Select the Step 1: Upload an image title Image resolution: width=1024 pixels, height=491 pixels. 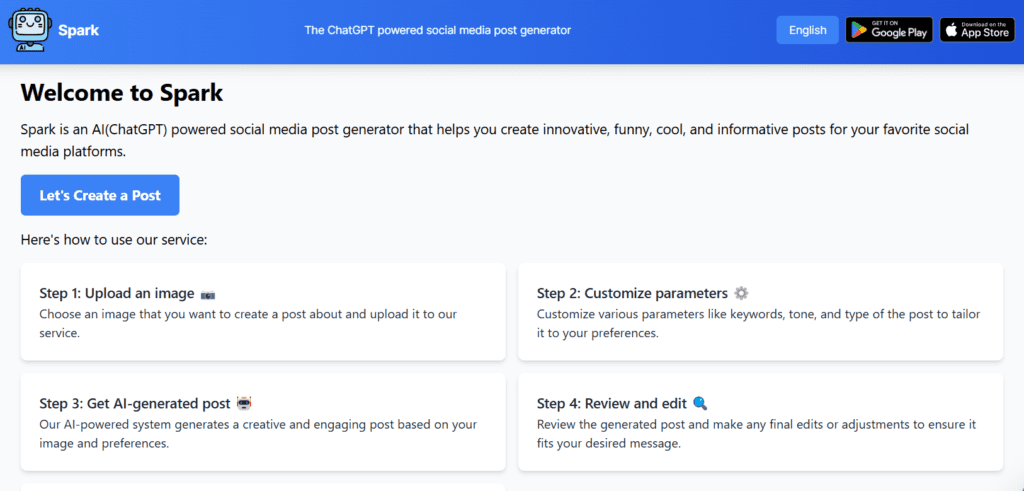(x=117, y=294)
